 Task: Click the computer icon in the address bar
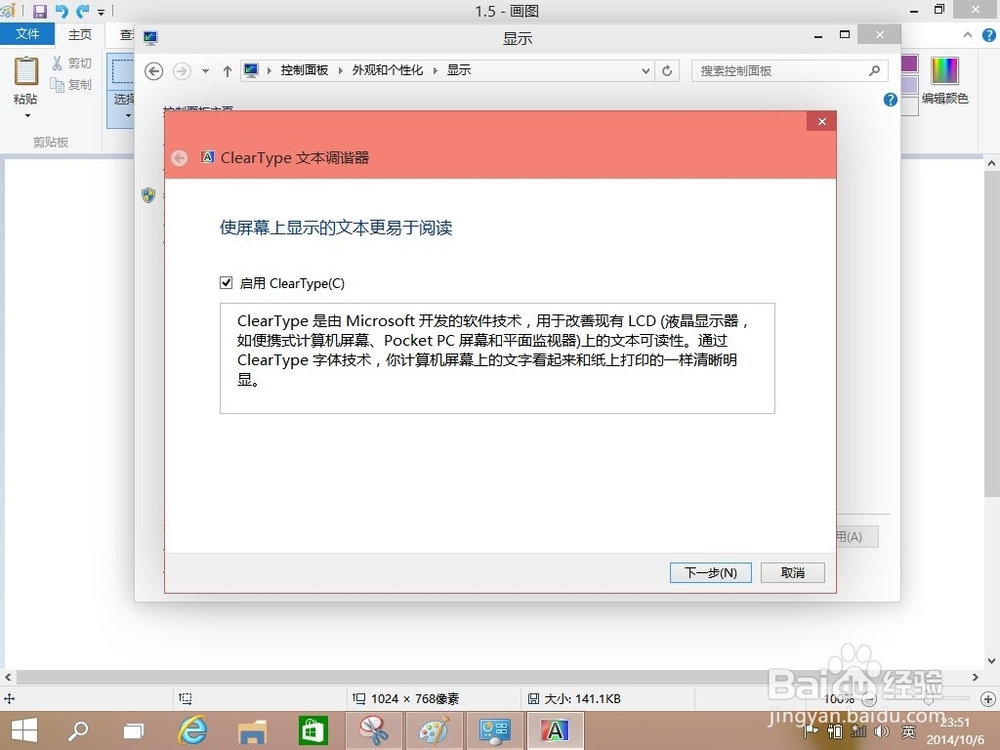[x=251, y=70]
